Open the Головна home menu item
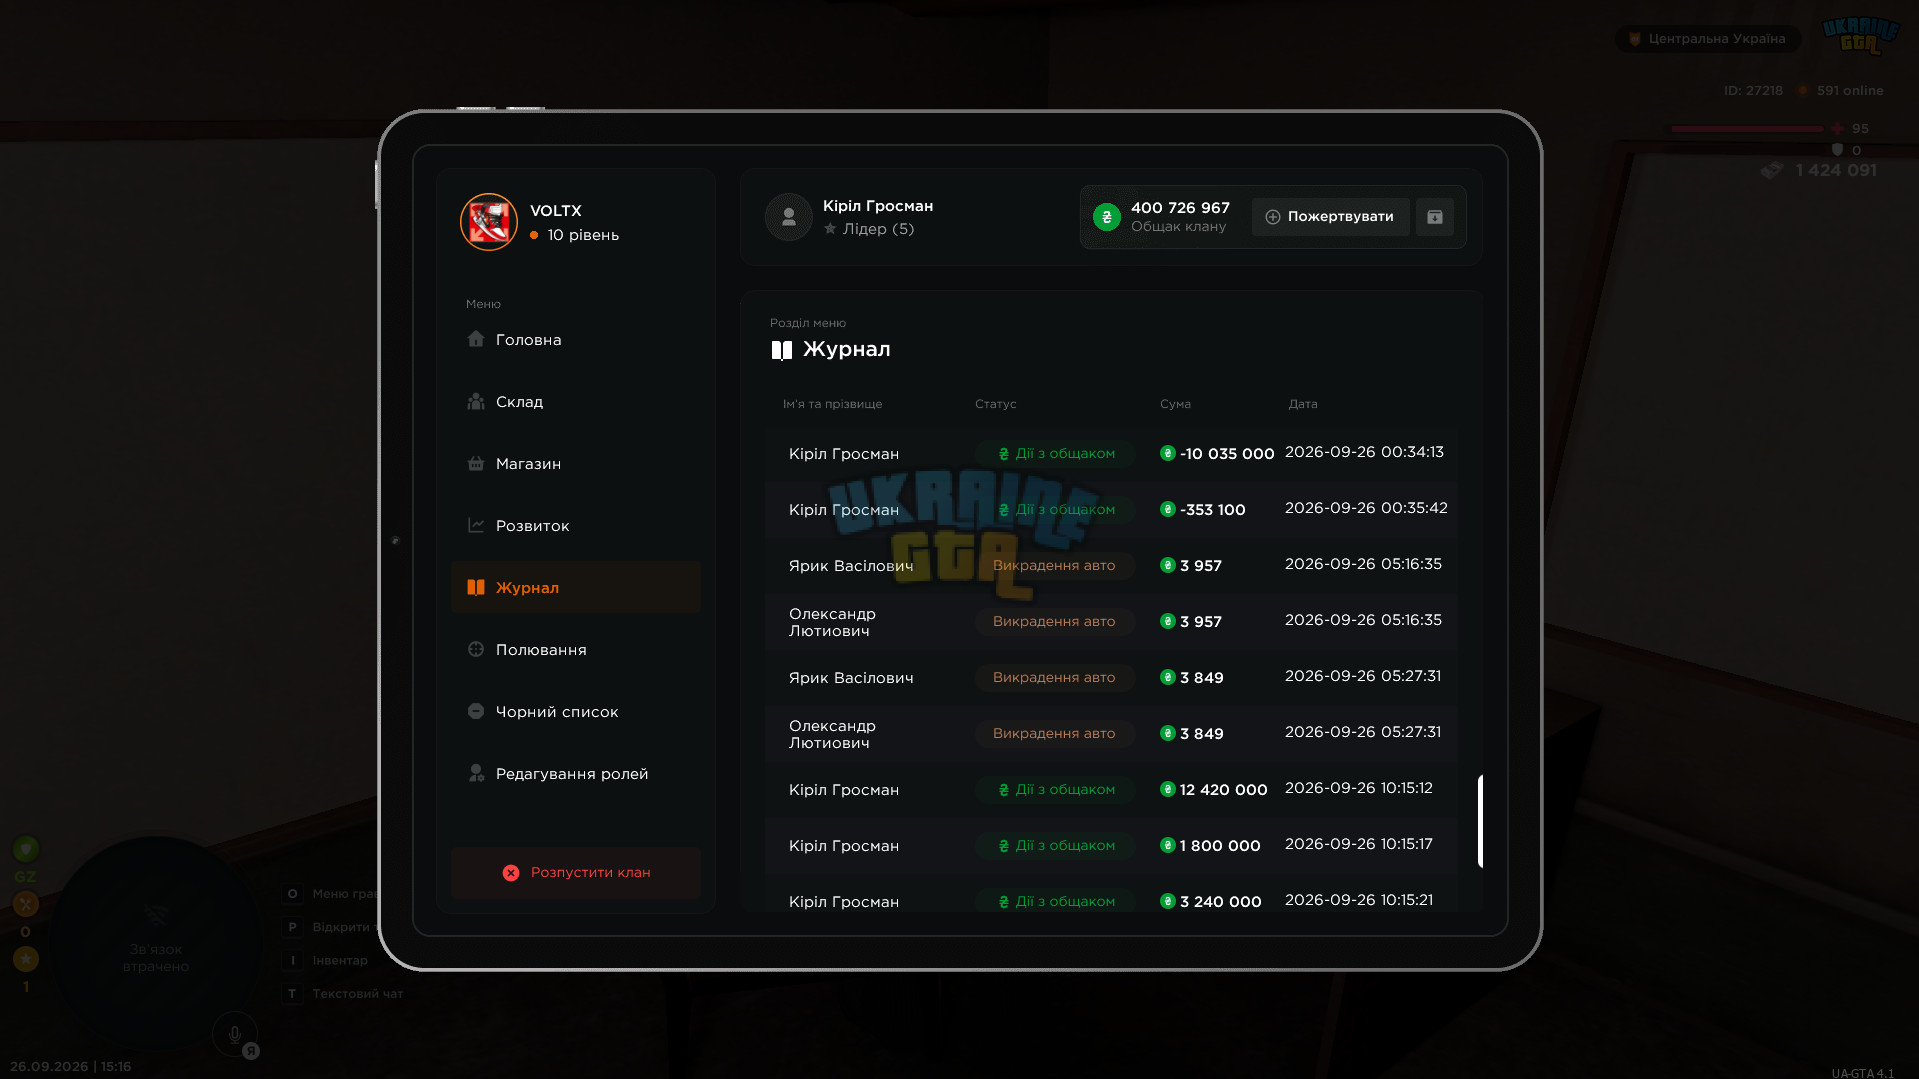The image size is (1919, 1079). pos(575,340)
